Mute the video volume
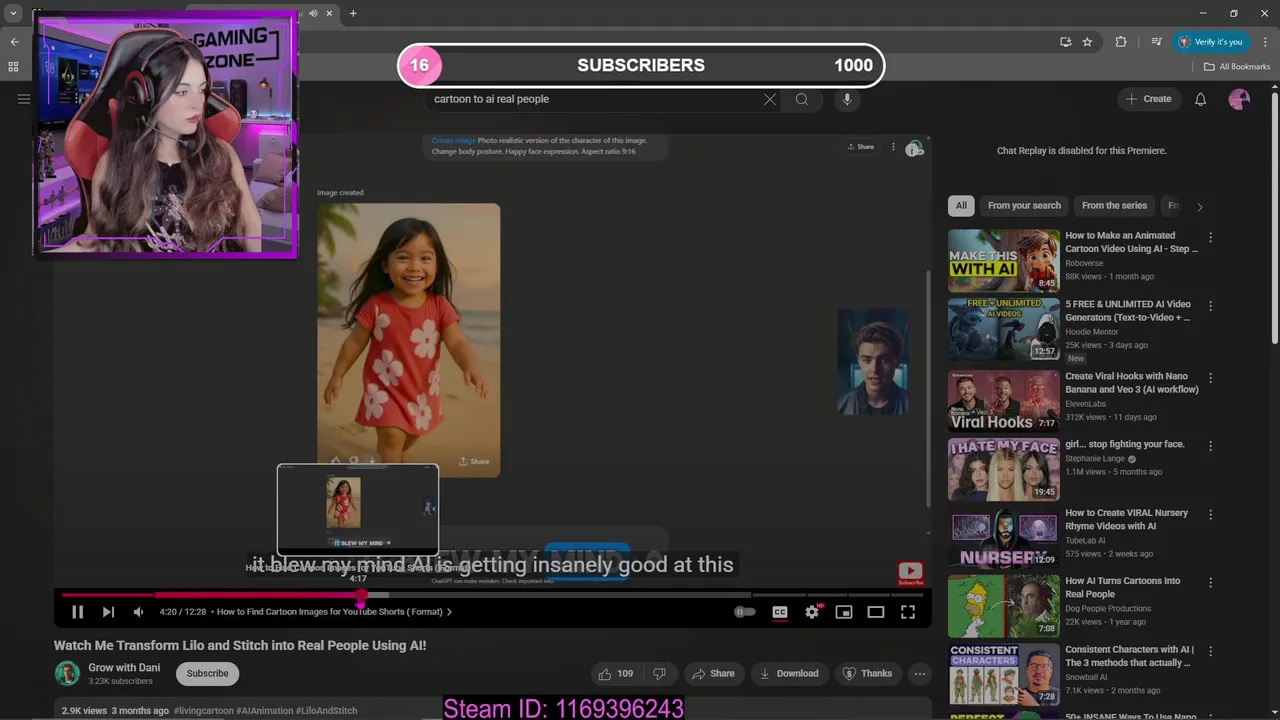This screenshot has width=1280, height=720. 139,612
